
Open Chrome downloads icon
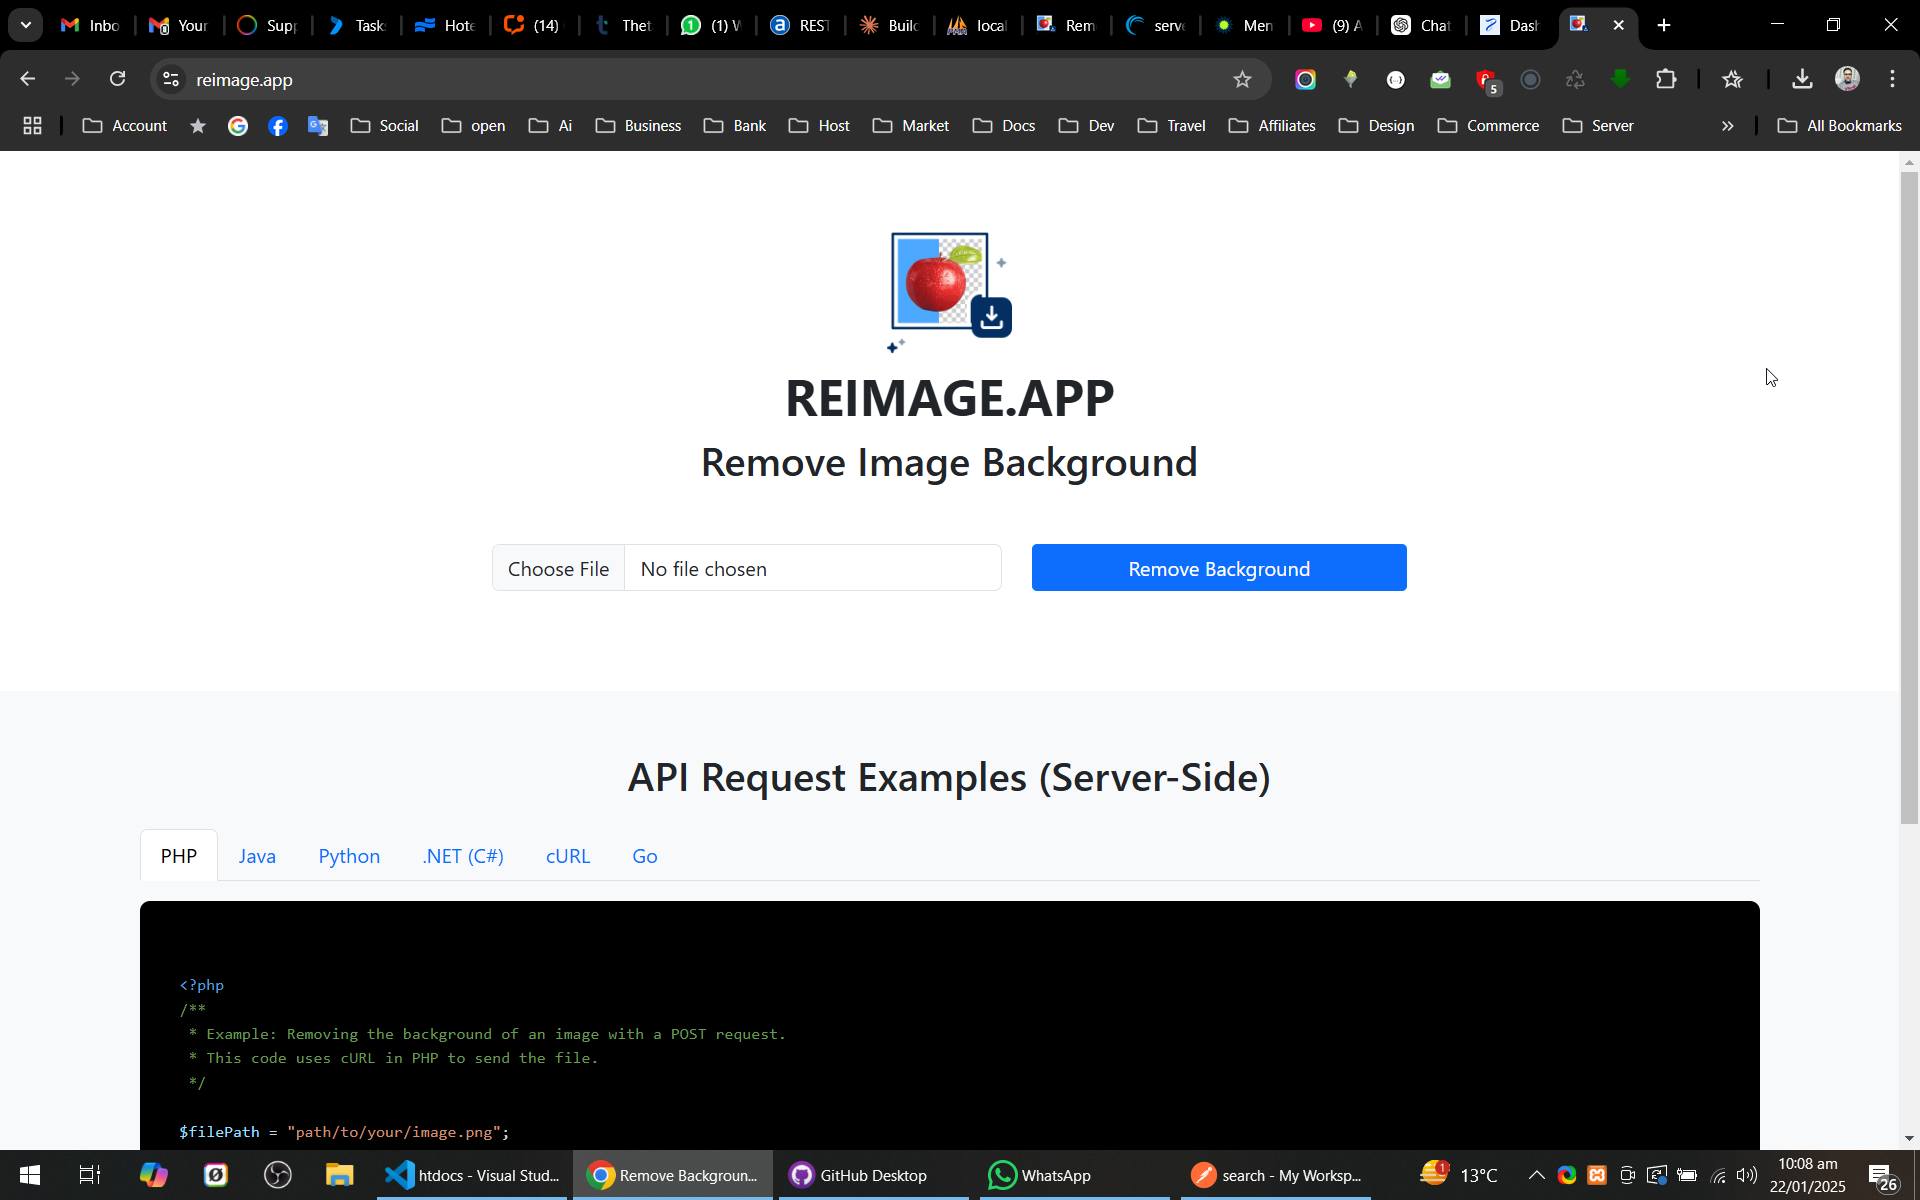(x=1802, y=80)
